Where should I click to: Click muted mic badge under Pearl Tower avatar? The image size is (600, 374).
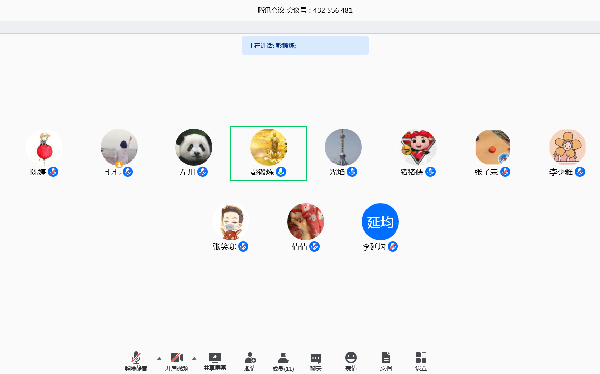pyautogui.click(x=352, y=172)
